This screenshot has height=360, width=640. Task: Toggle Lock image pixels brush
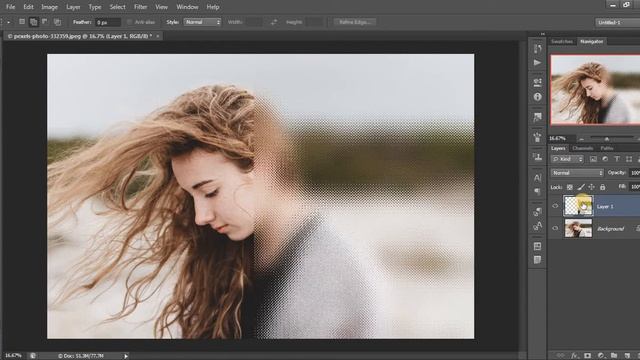[581, 187]
